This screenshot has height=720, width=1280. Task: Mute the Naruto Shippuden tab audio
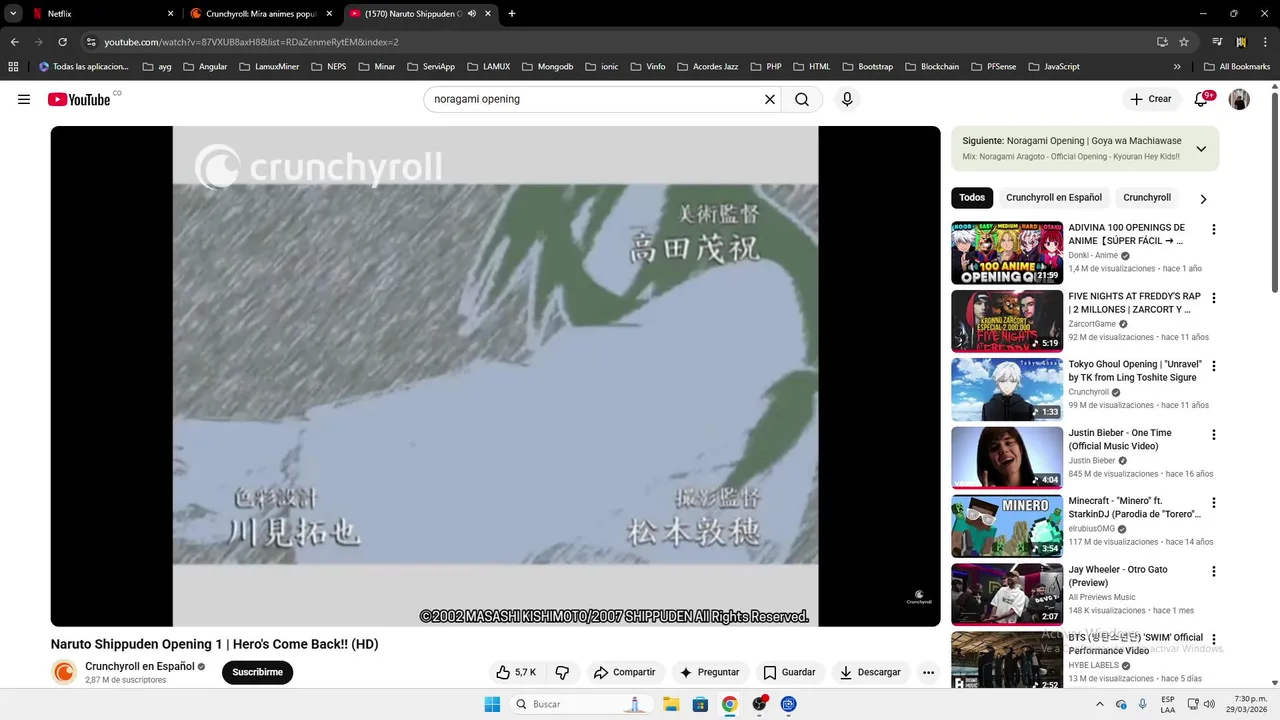pos(472,14)
